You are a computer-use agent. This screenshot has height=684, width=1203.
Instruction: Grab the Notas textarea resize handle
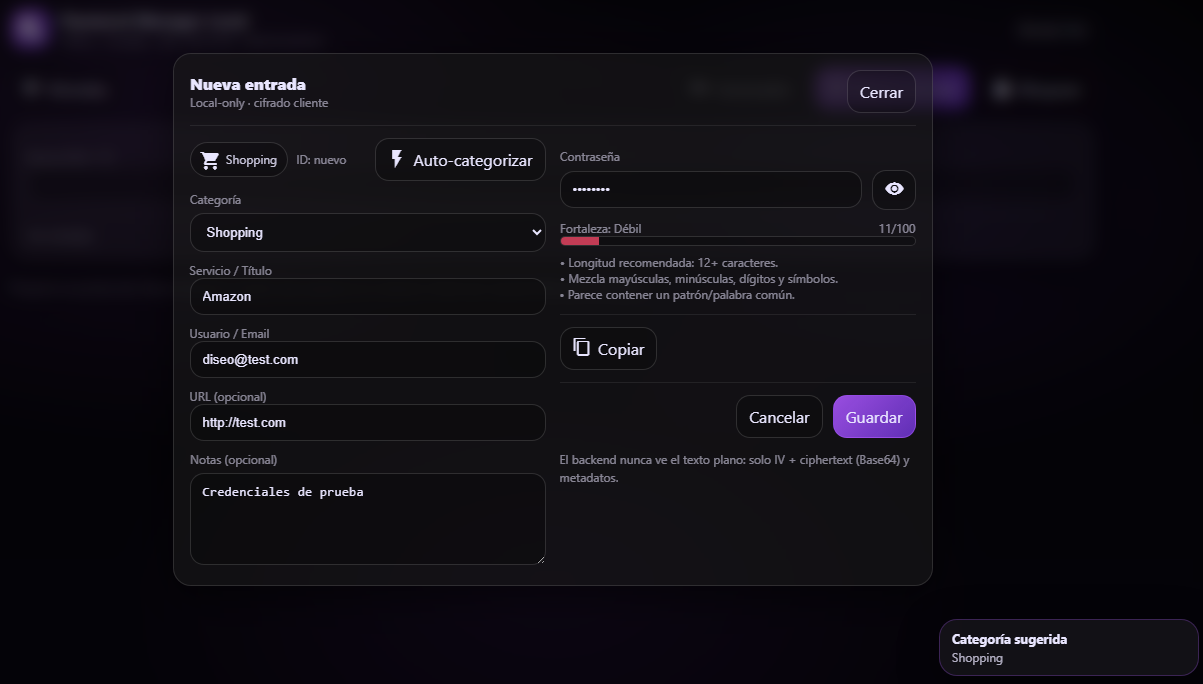[x=540, y=559]
